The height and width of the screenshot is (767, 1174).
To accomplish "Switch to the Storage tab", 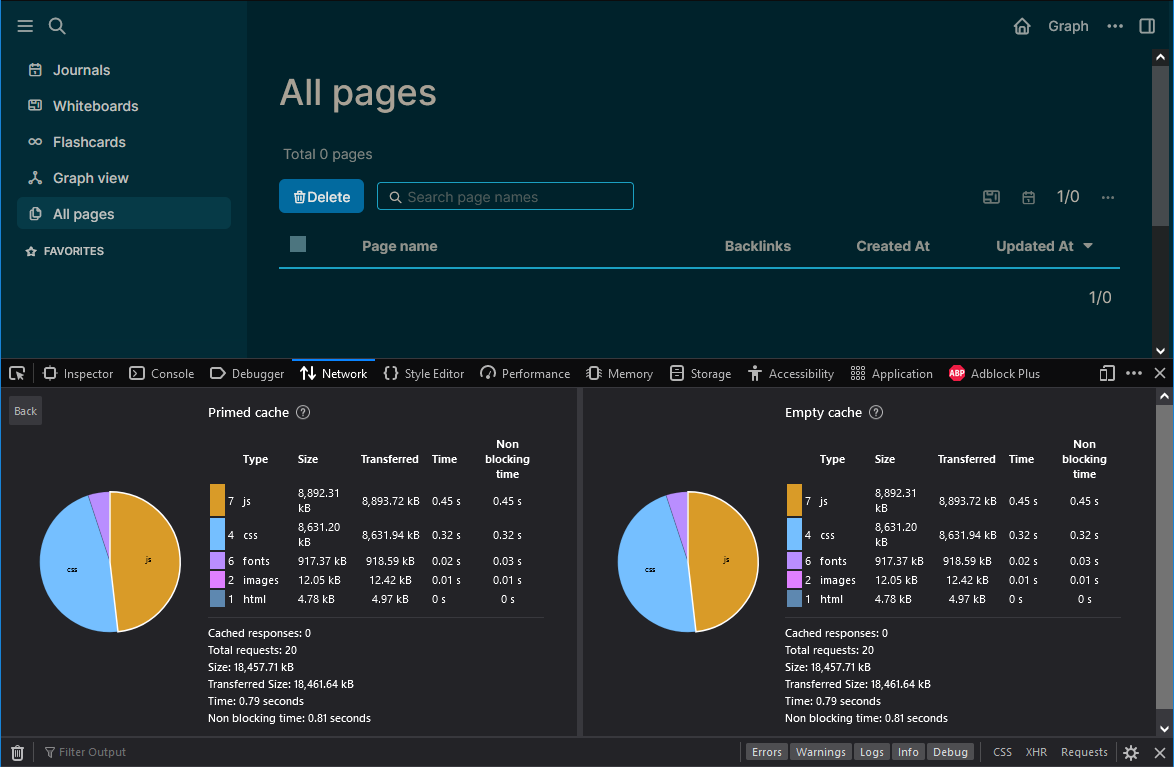I will click(x=700, y=373).
